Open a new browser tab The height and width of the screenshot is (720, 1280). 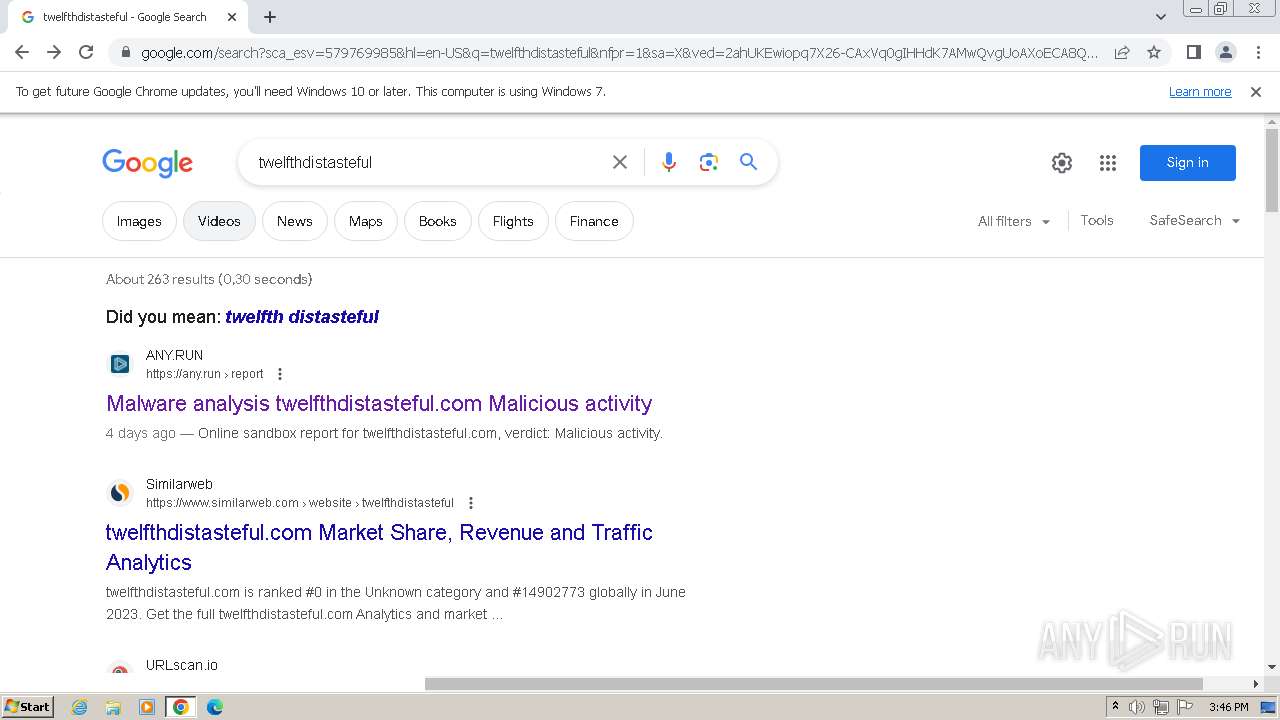pos(270,17)
